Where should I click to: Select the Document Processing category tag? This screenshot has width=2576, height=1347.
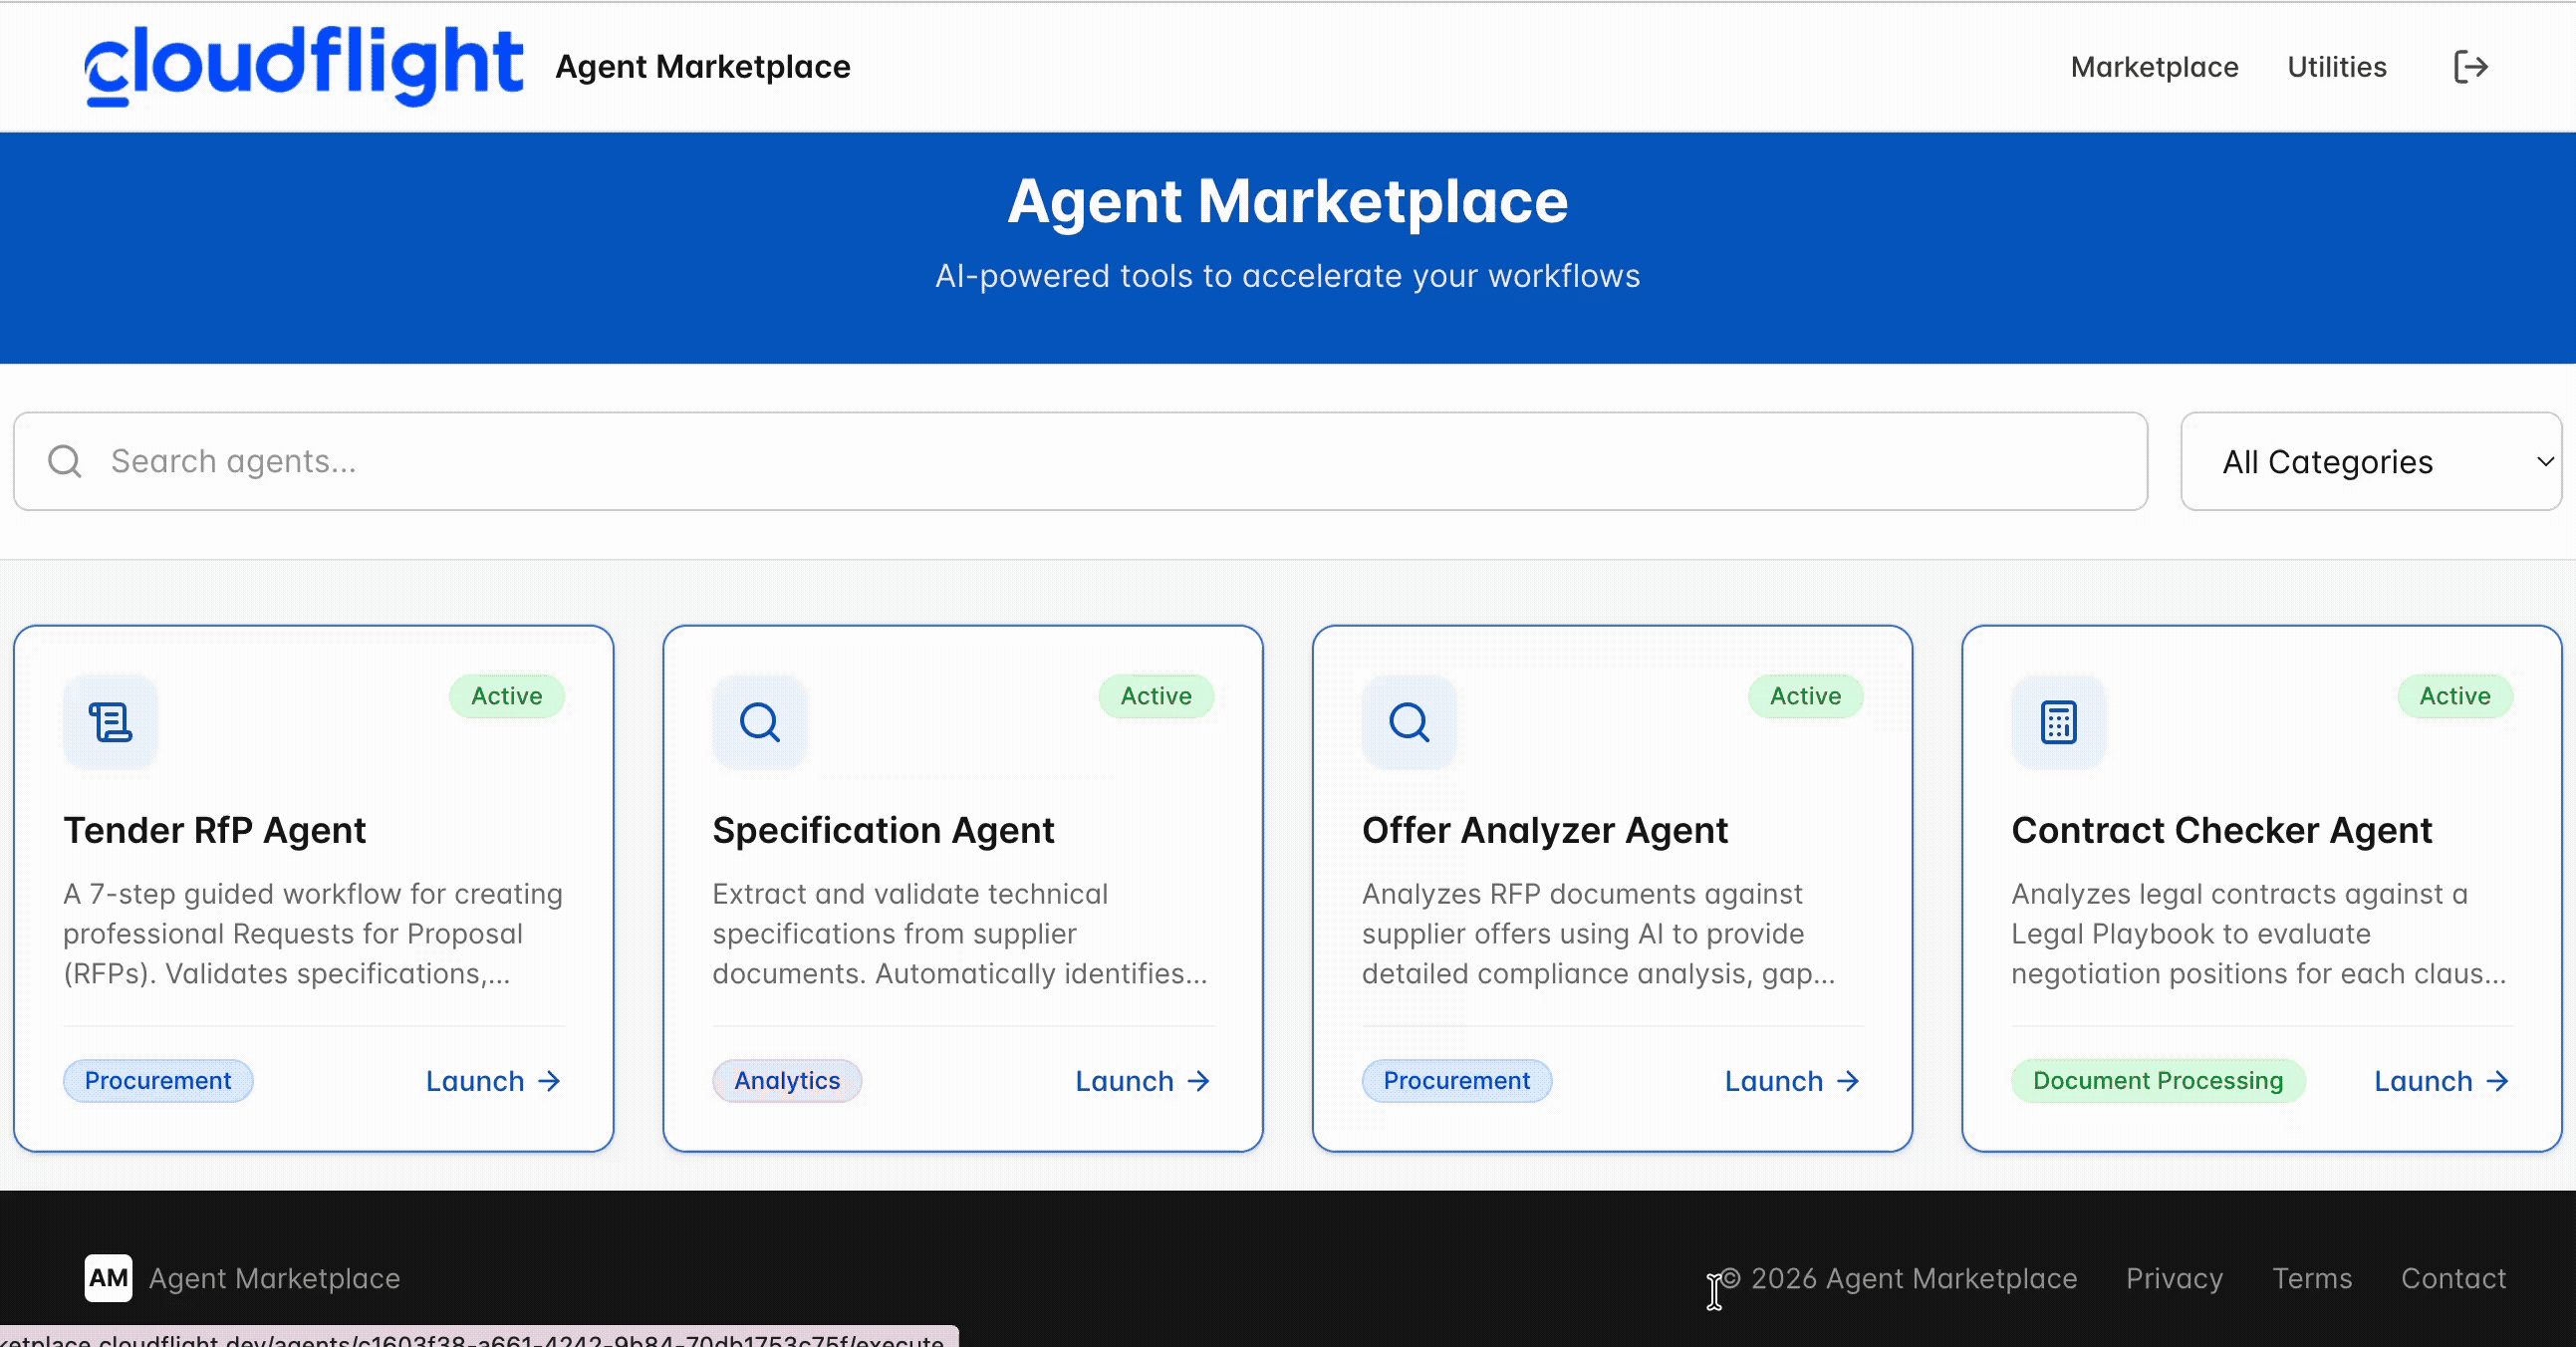coord(2157,1081)
